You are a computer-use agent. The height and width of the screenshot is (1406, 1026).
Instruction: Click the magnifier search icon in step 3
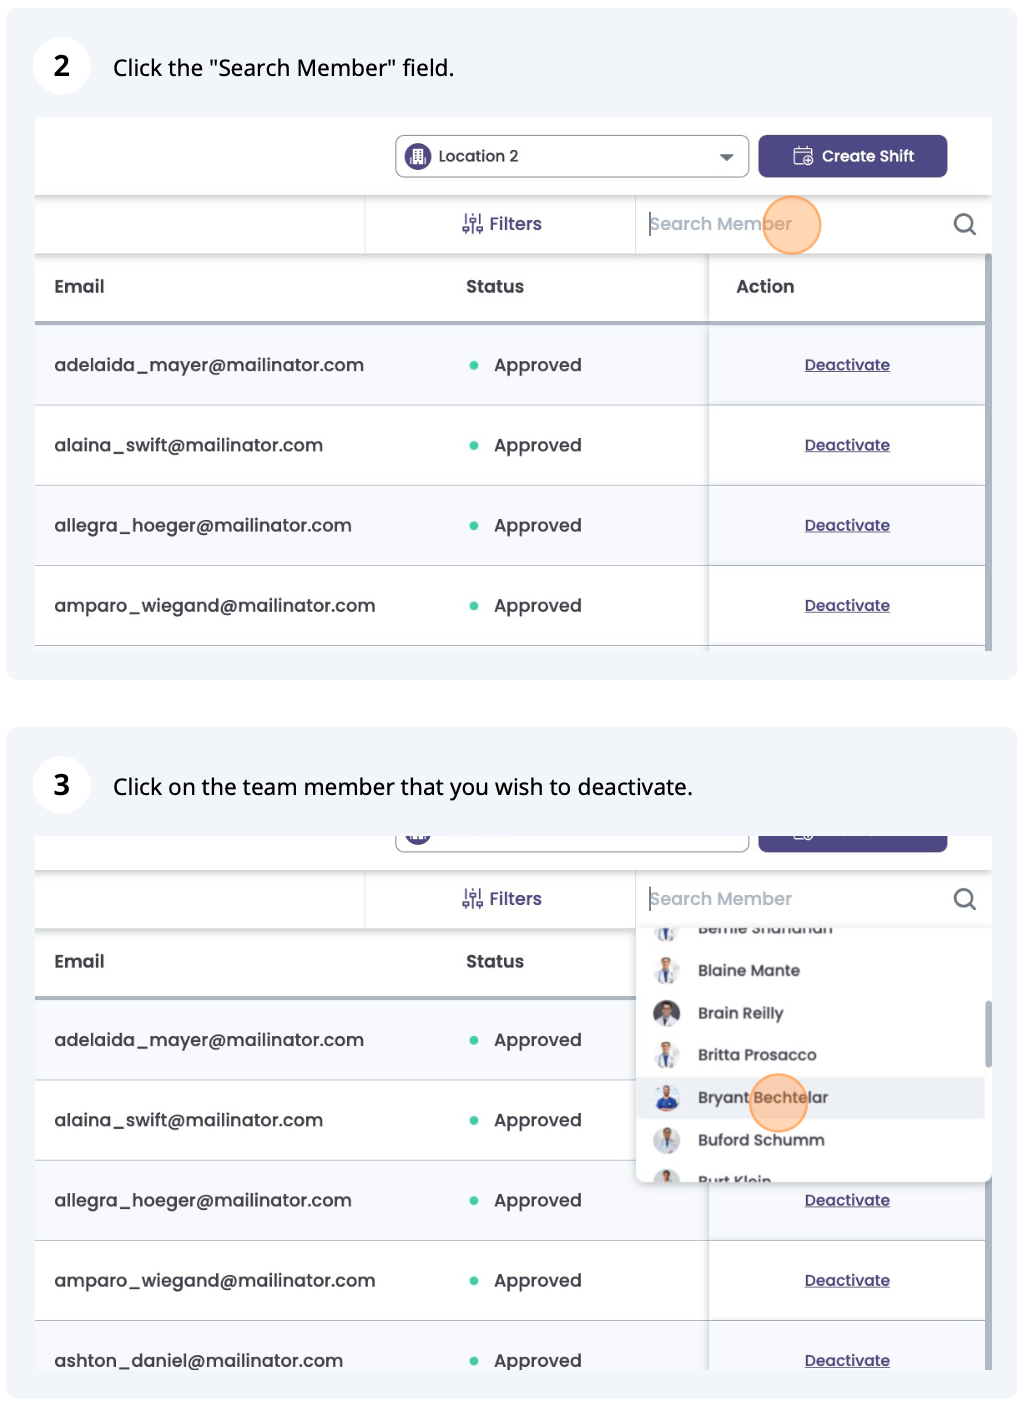(x=964, y=899)
